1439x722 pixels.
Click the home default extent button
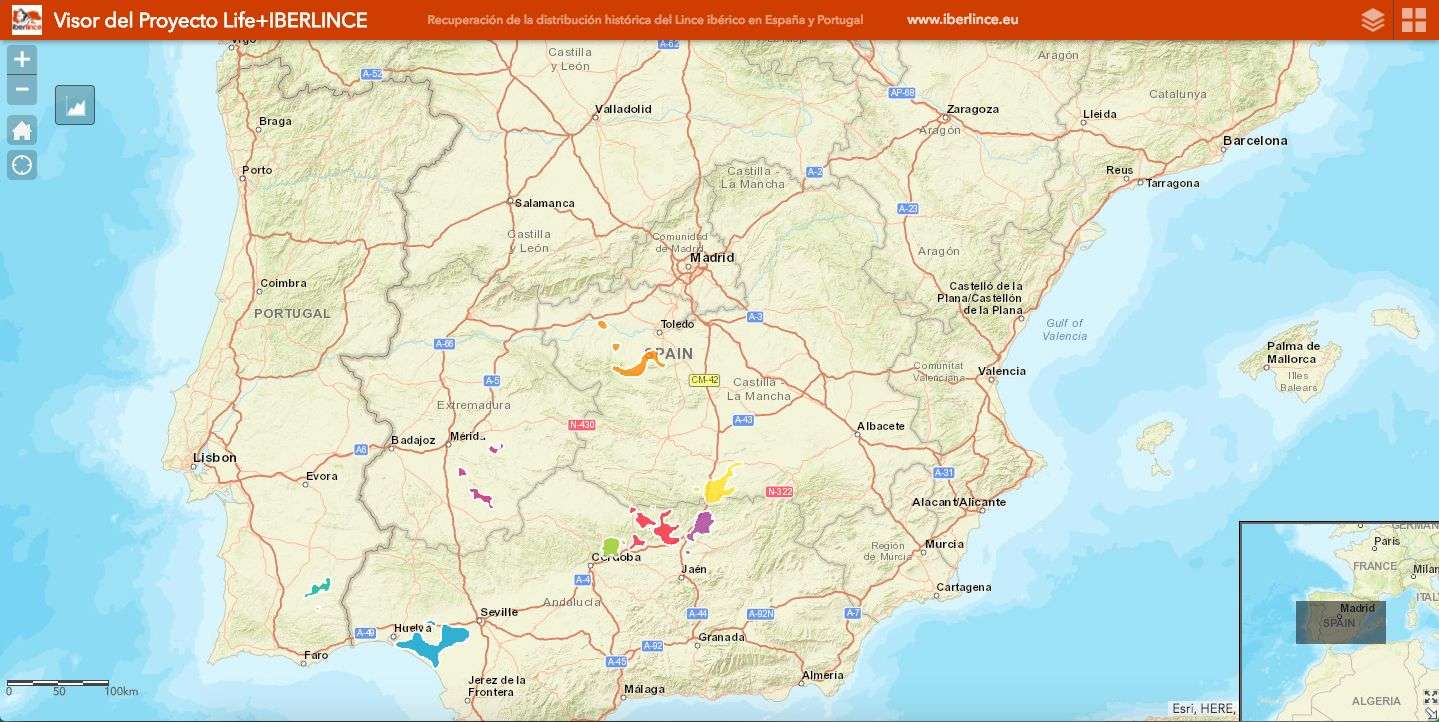[22, 130]
